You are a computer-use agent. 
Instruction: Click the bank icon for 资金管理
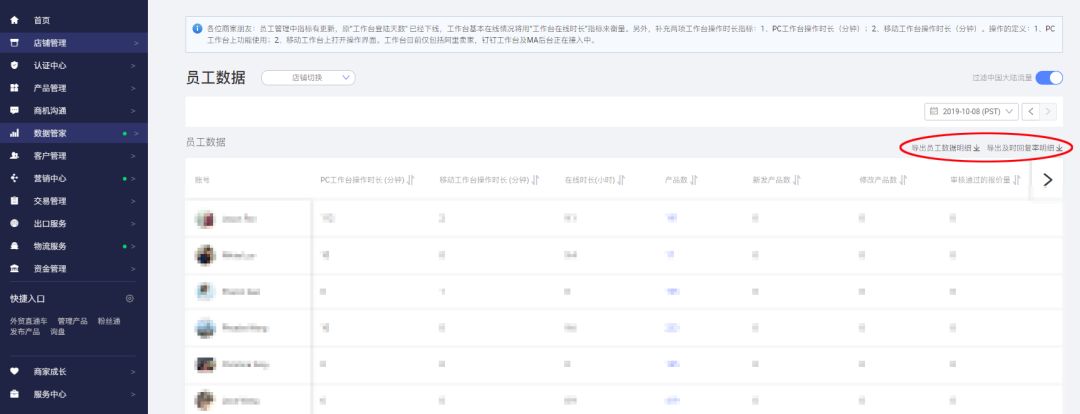(14, 269)
